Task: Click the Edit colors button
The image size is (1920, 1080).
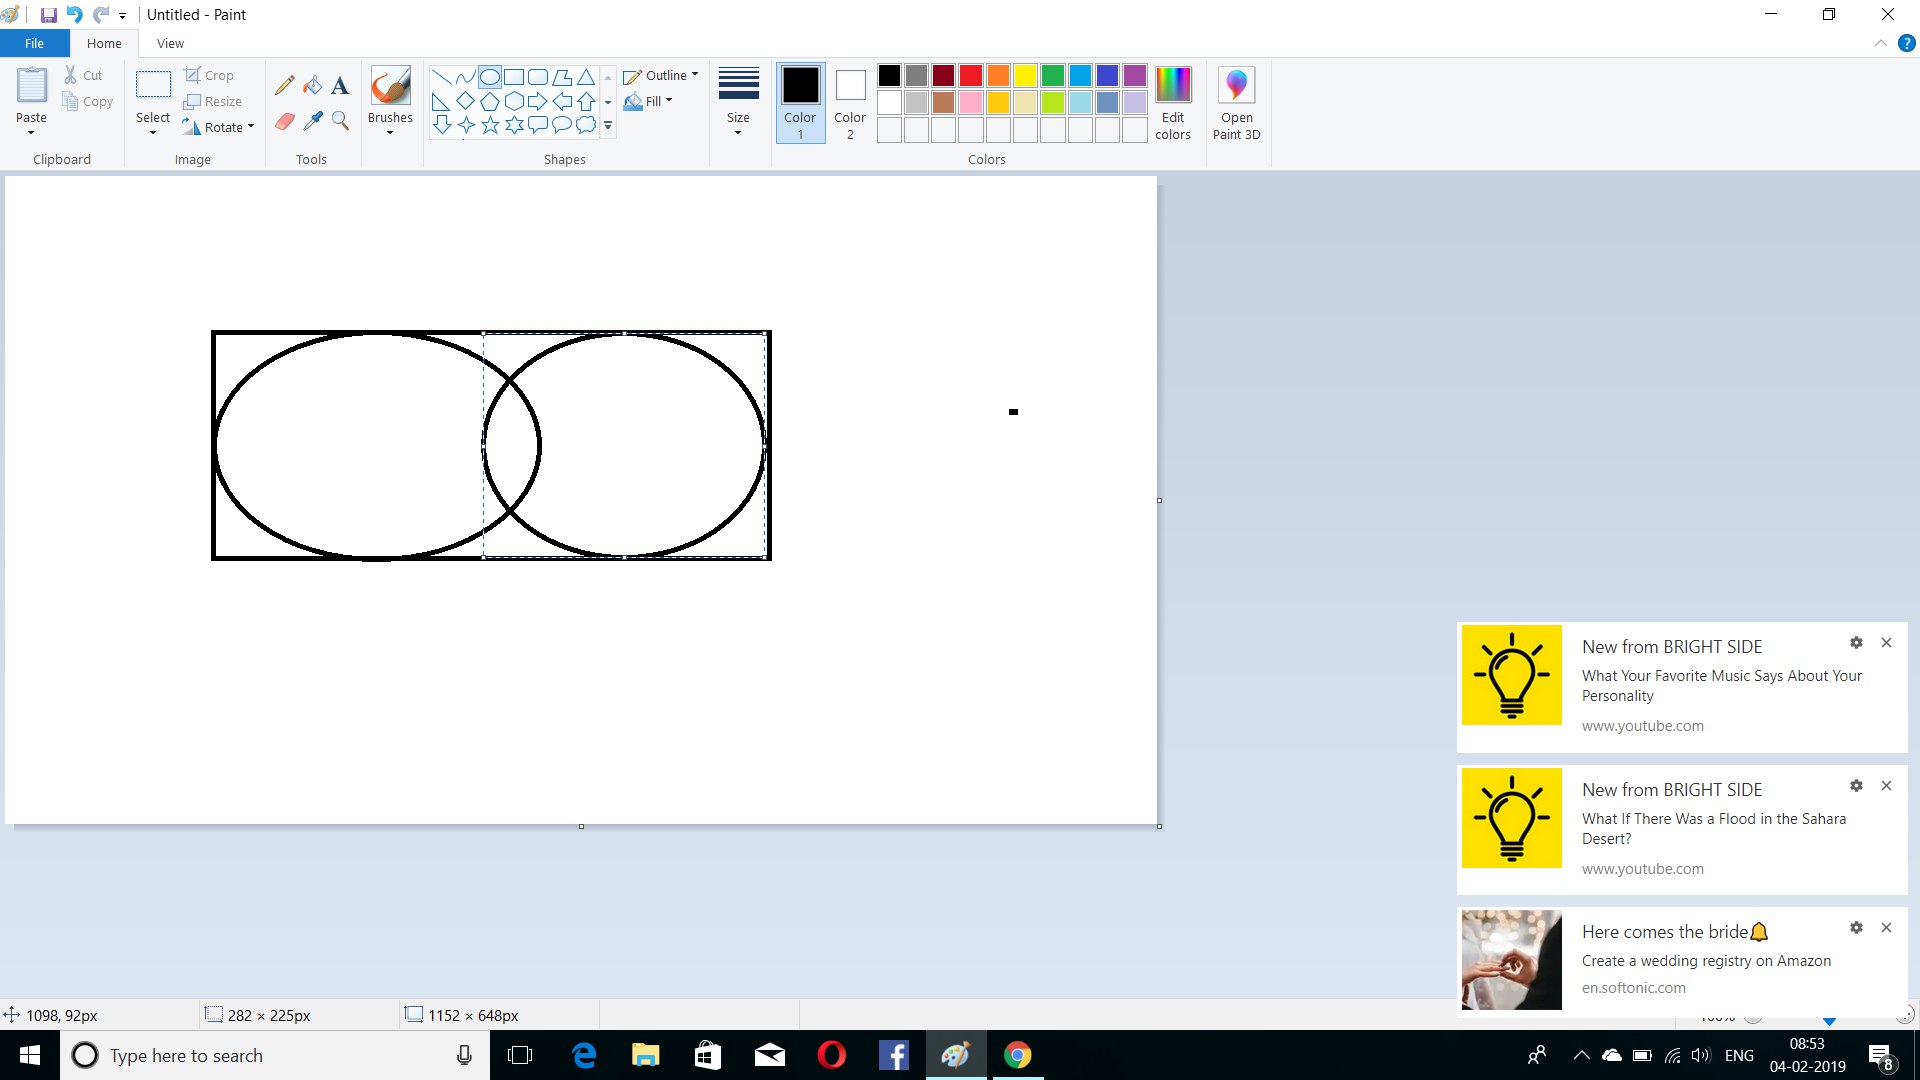Action: pos(1172,102)
